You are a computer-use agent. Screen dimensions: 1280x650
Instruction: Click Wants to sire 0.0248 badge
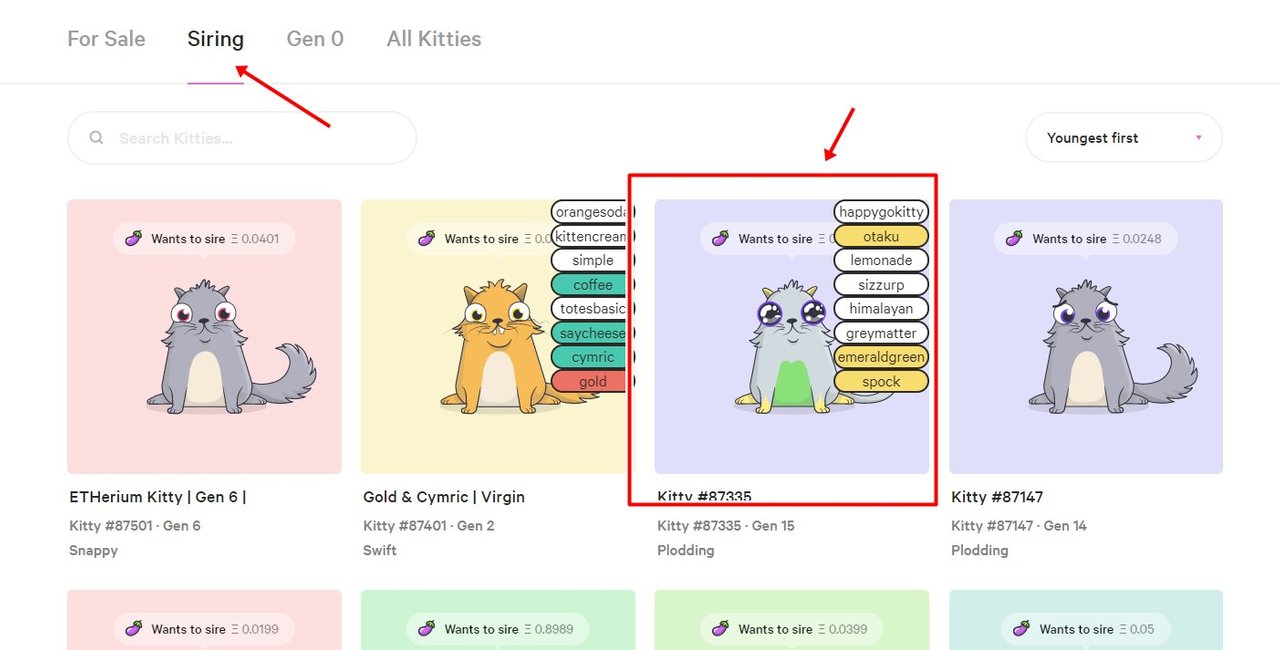1085,238
